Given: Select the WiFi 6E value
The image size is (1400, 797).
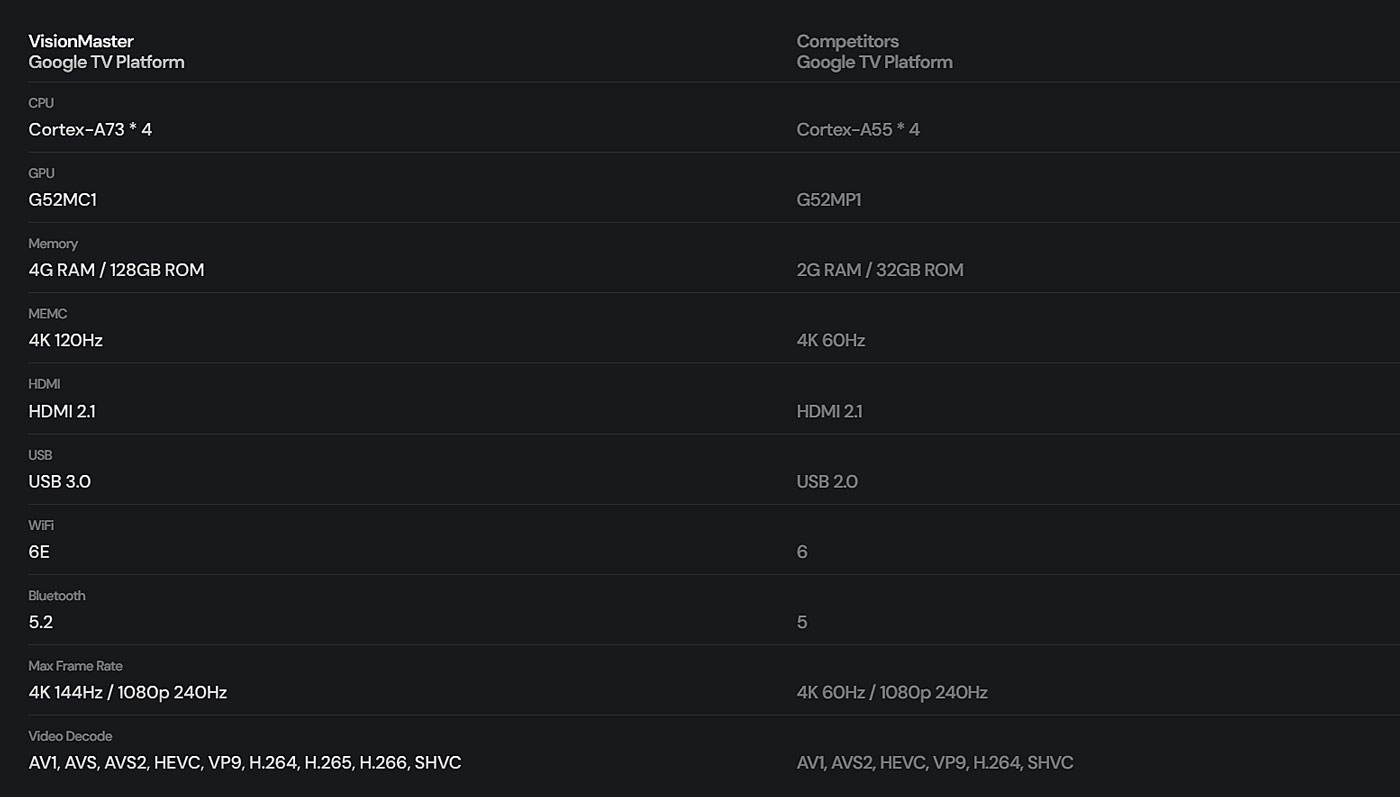Looking at the screenshot, I should point(39,551).
